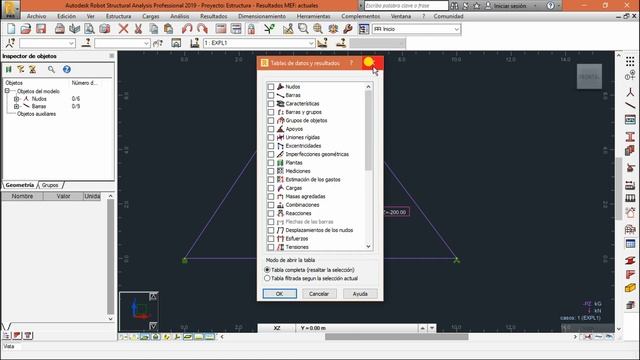
Task: Enable Desplazamientos de los nudos checkbox
Action: [x=271, y=230]
